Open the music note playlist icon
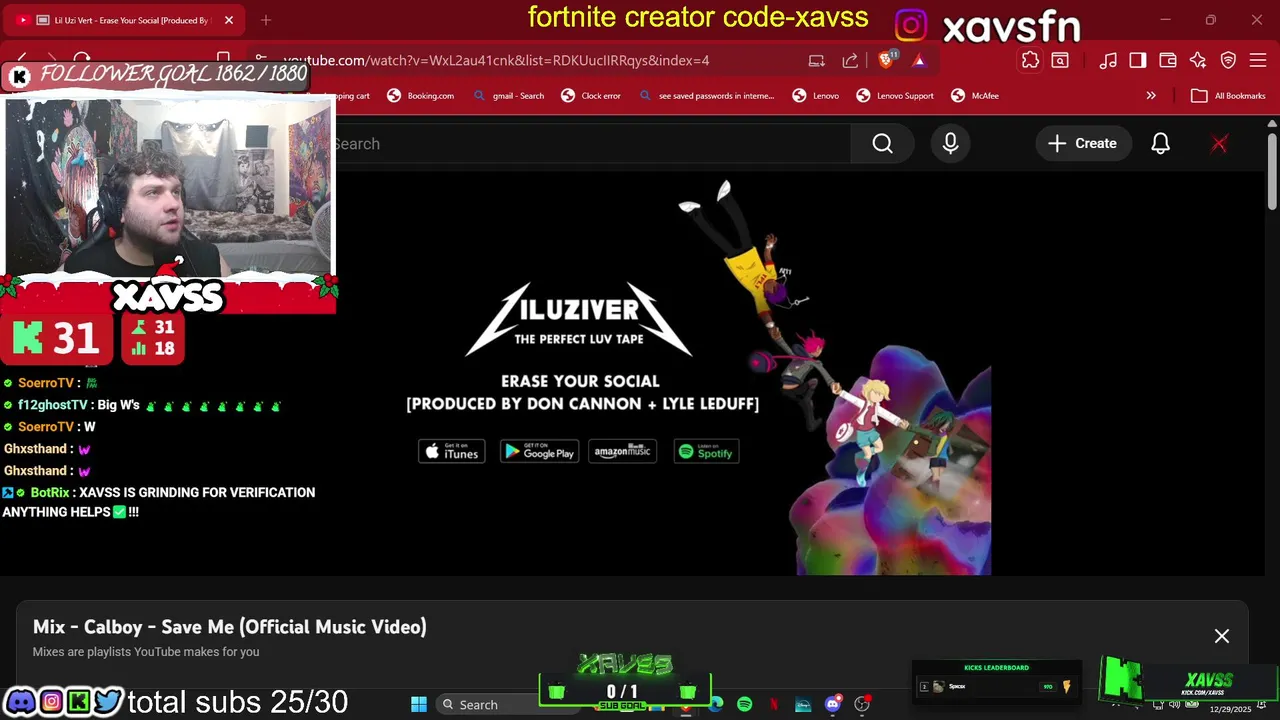 (x=1108, y=60)
